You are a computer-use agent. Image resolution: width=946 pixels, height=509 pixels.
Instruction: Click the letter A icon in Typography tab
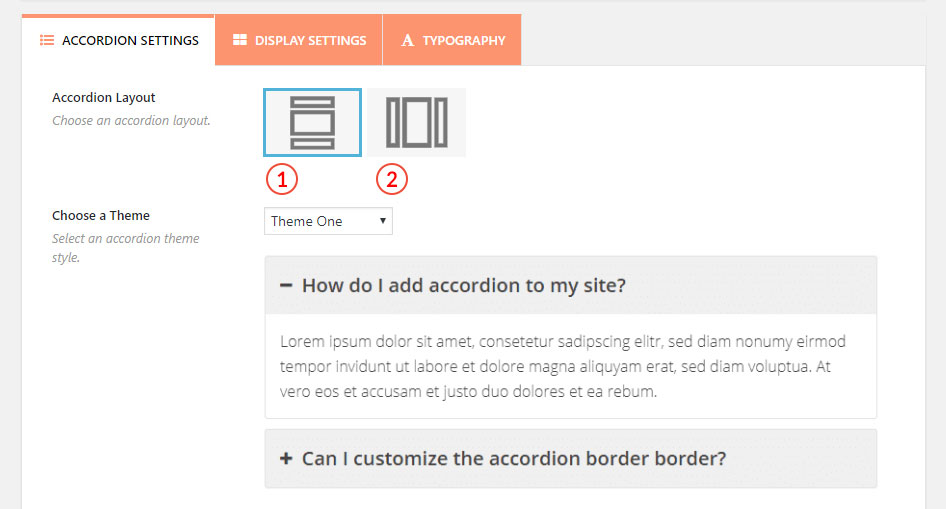408,40
